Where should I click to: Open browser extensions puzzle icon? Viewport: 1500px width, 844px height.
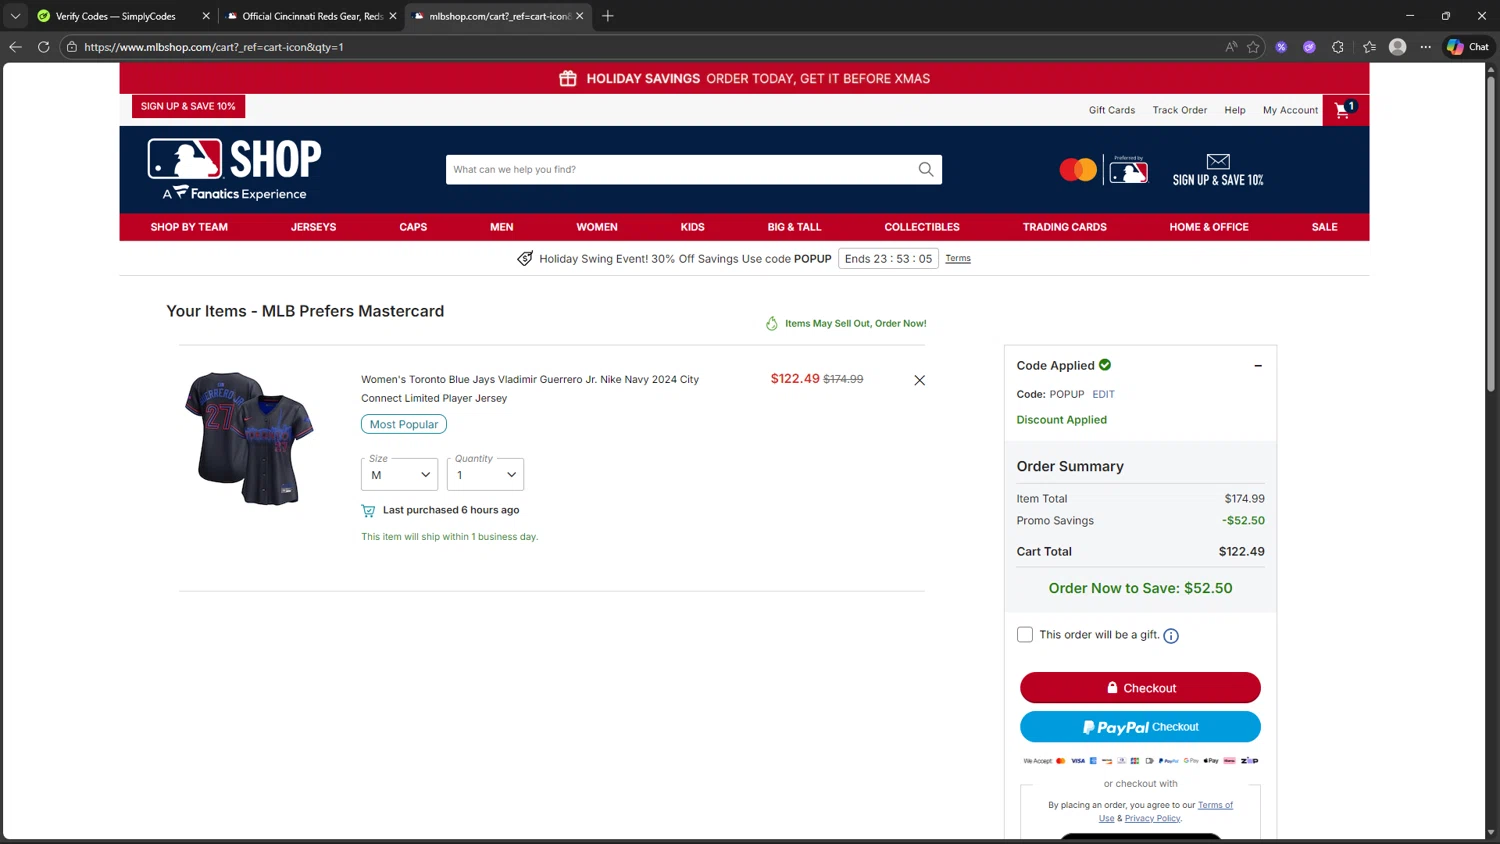coord(1338,47)
